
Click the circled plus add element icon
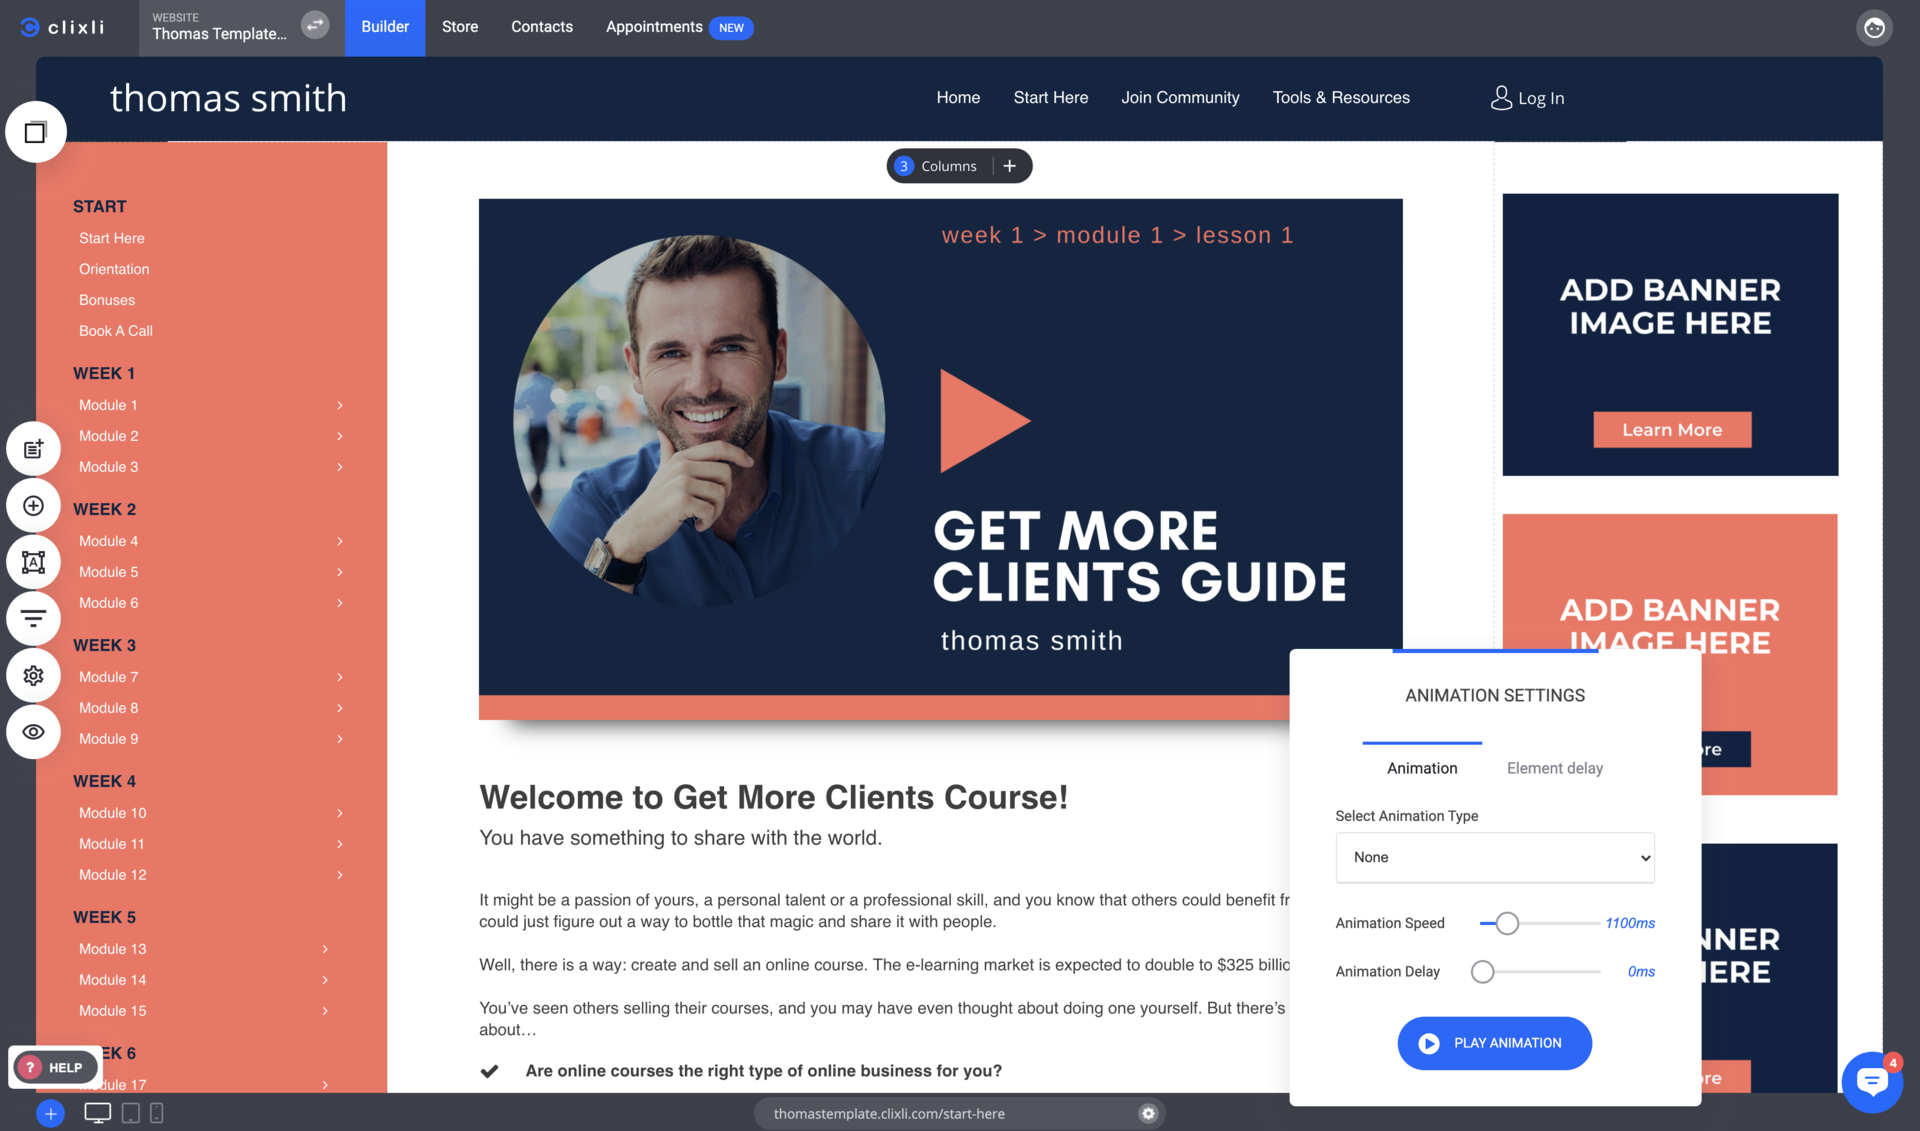click(x=33, y=506)
